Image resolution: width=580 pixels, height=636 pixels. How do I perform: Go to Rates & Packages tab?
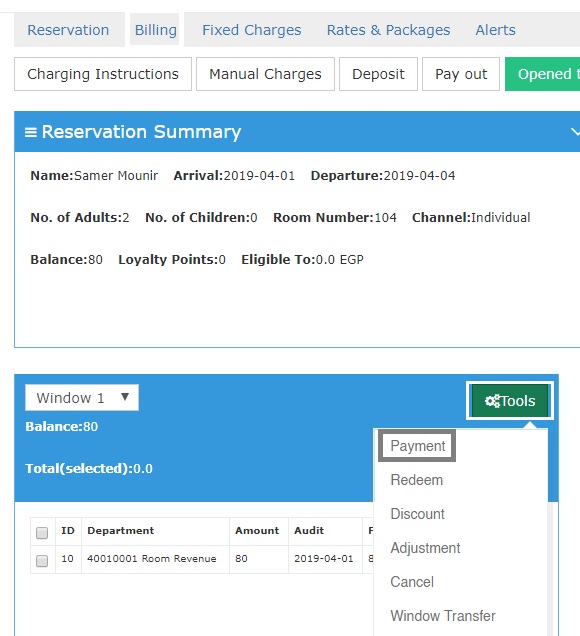pyautogui.click(x=388, y=30)
